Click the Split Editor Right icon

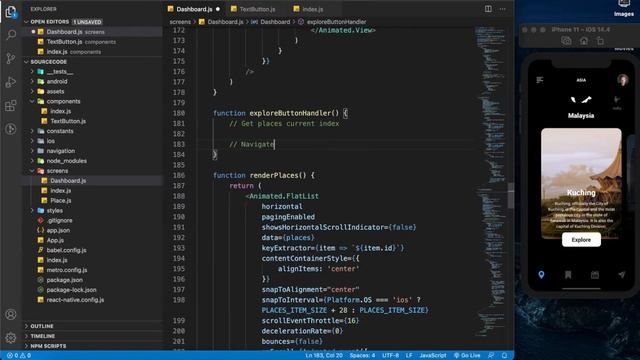(x=488, y=9)
